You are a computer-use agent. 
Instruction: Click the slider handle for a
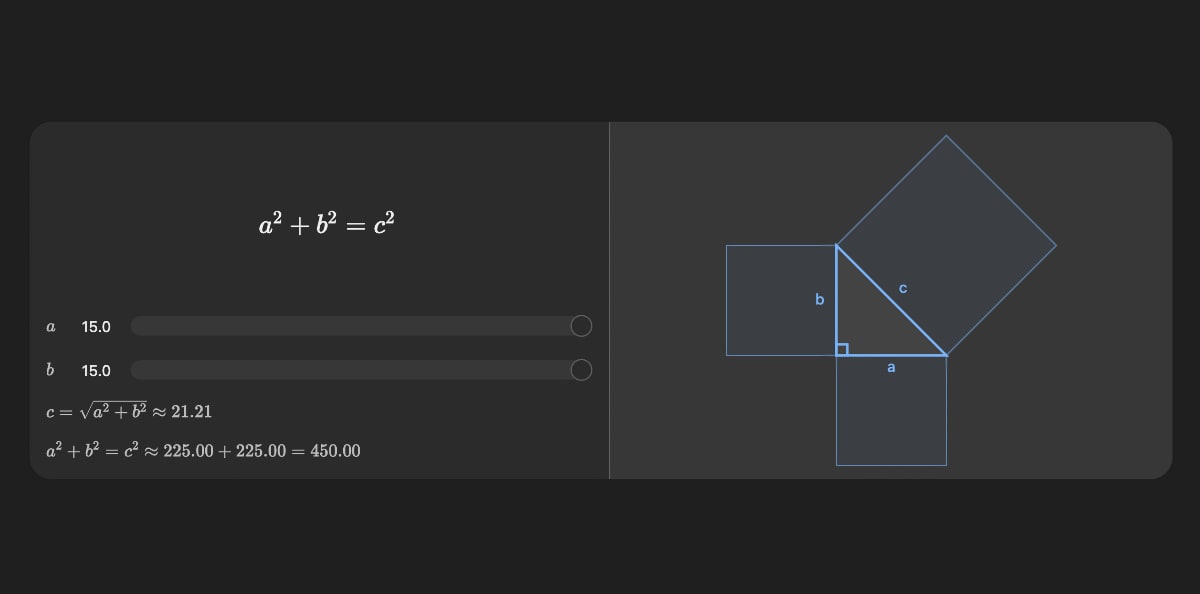tap(581, 326)
